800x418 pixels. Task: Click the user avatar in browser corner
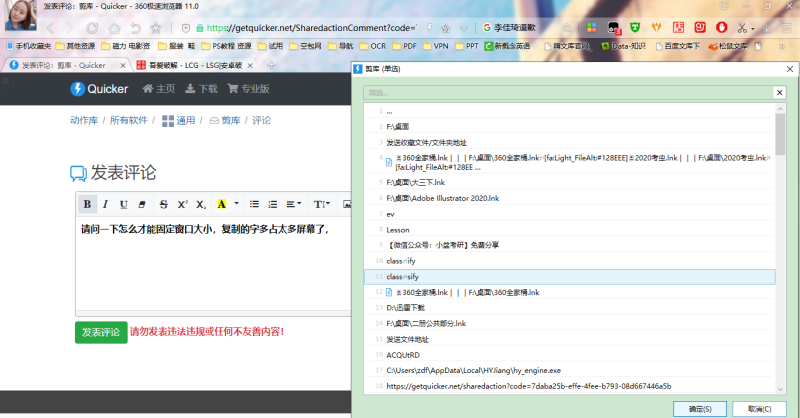tap(20, 15)
